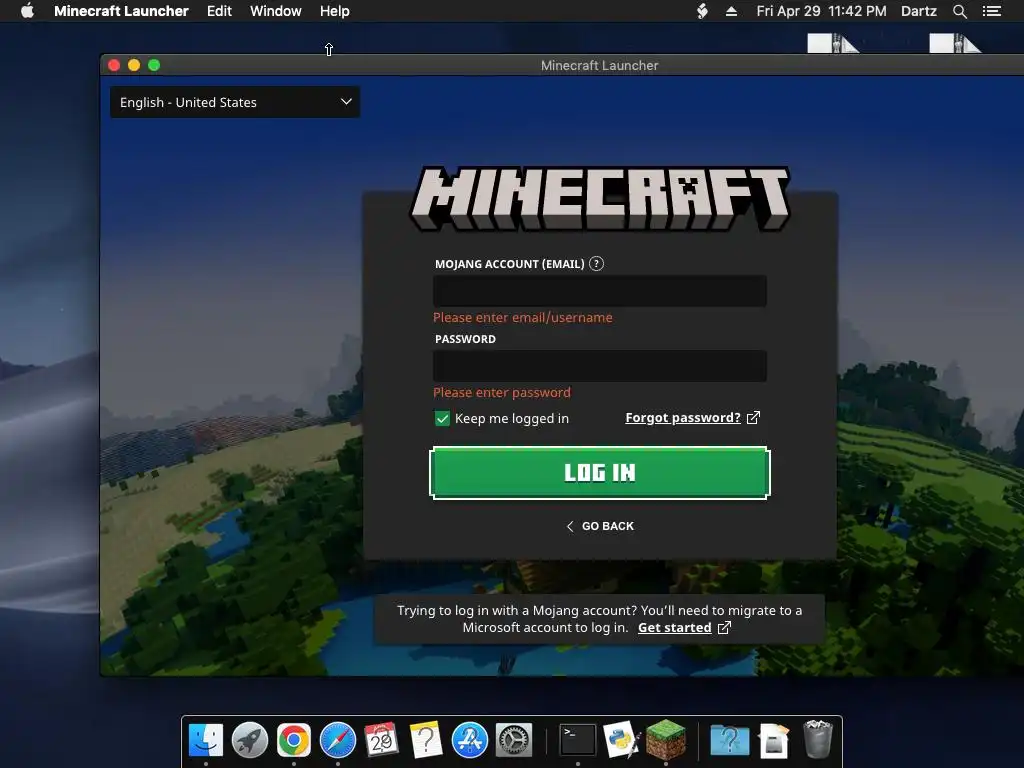The image size is (1024, 768).
Task: Open the Window menu
Action: pos(276,11)
